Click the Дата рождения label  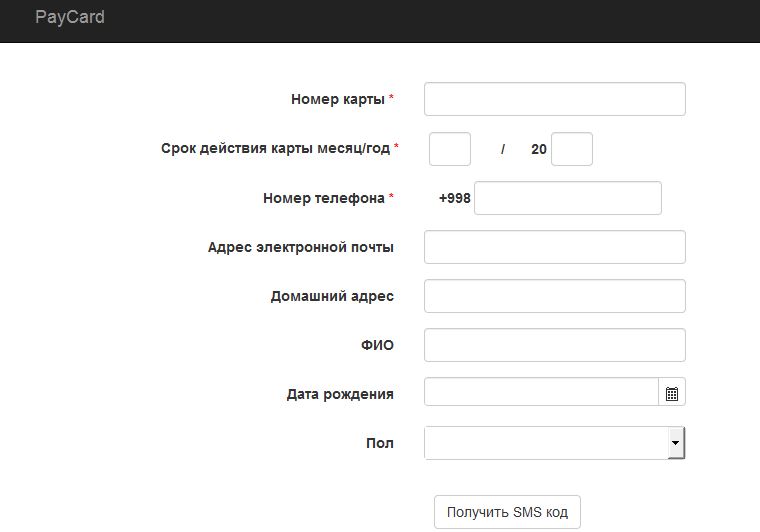click(339, 394)
